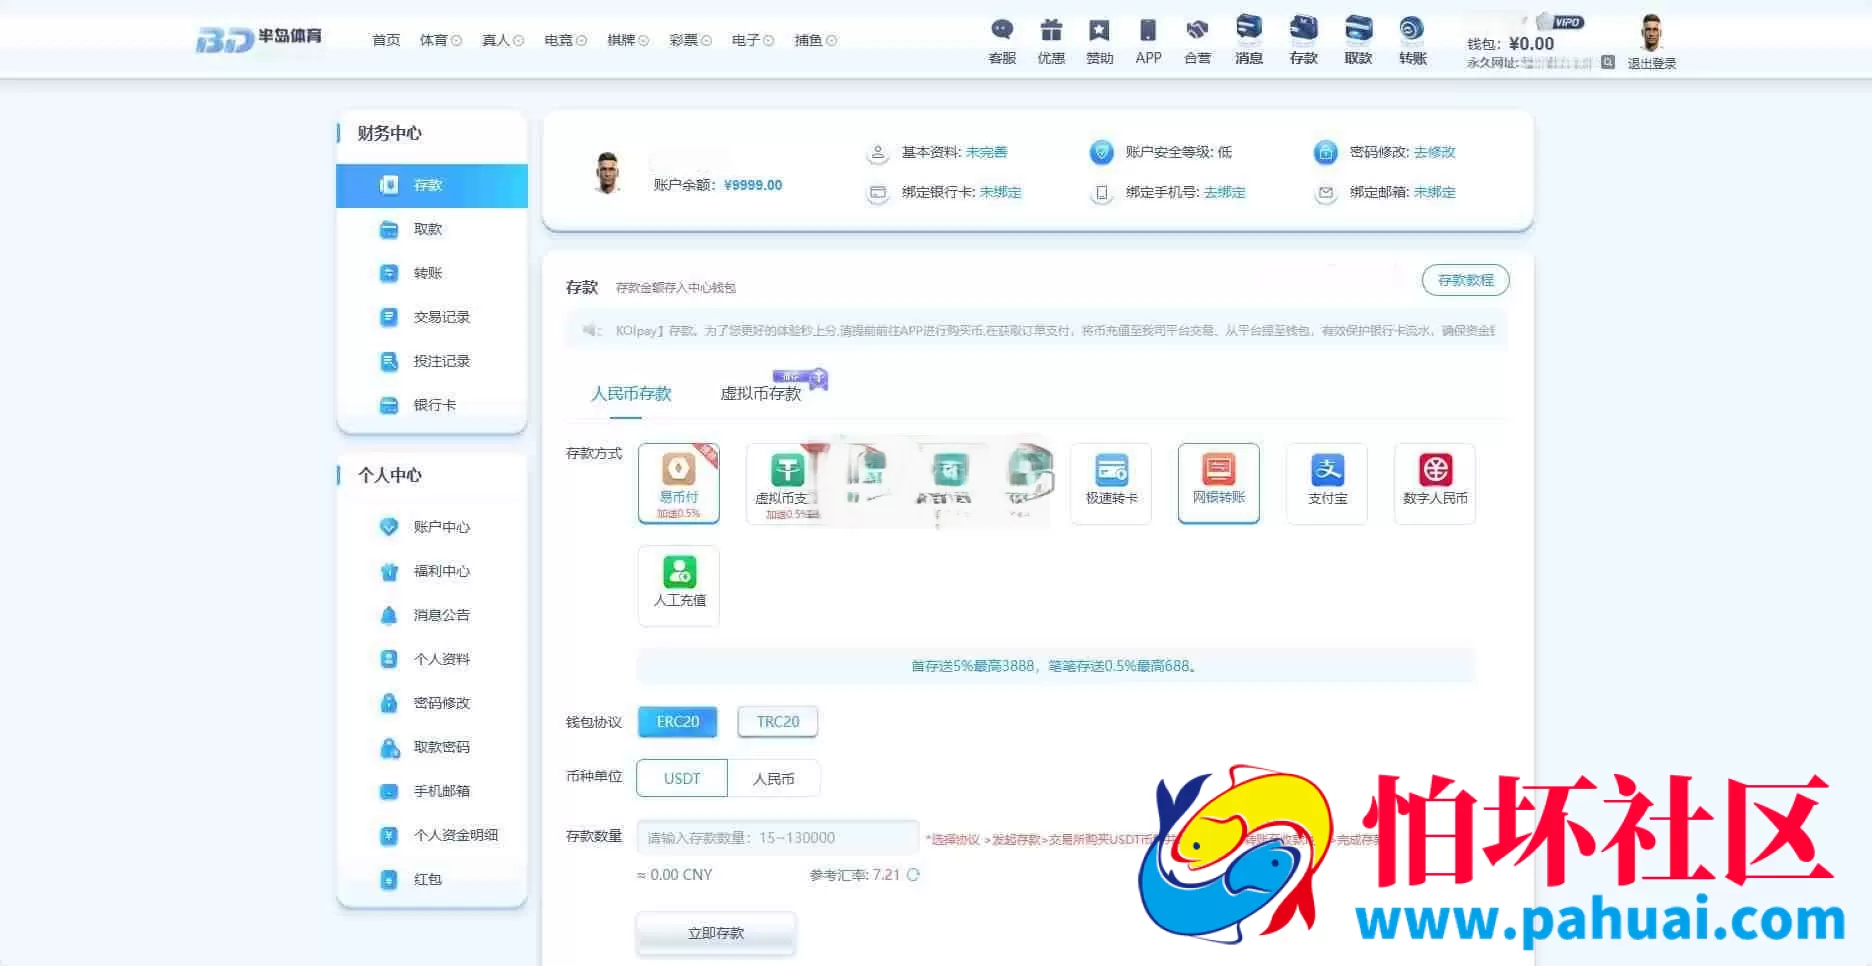
Task: Open the 消息 messages icon
Action: (1249, 40)
